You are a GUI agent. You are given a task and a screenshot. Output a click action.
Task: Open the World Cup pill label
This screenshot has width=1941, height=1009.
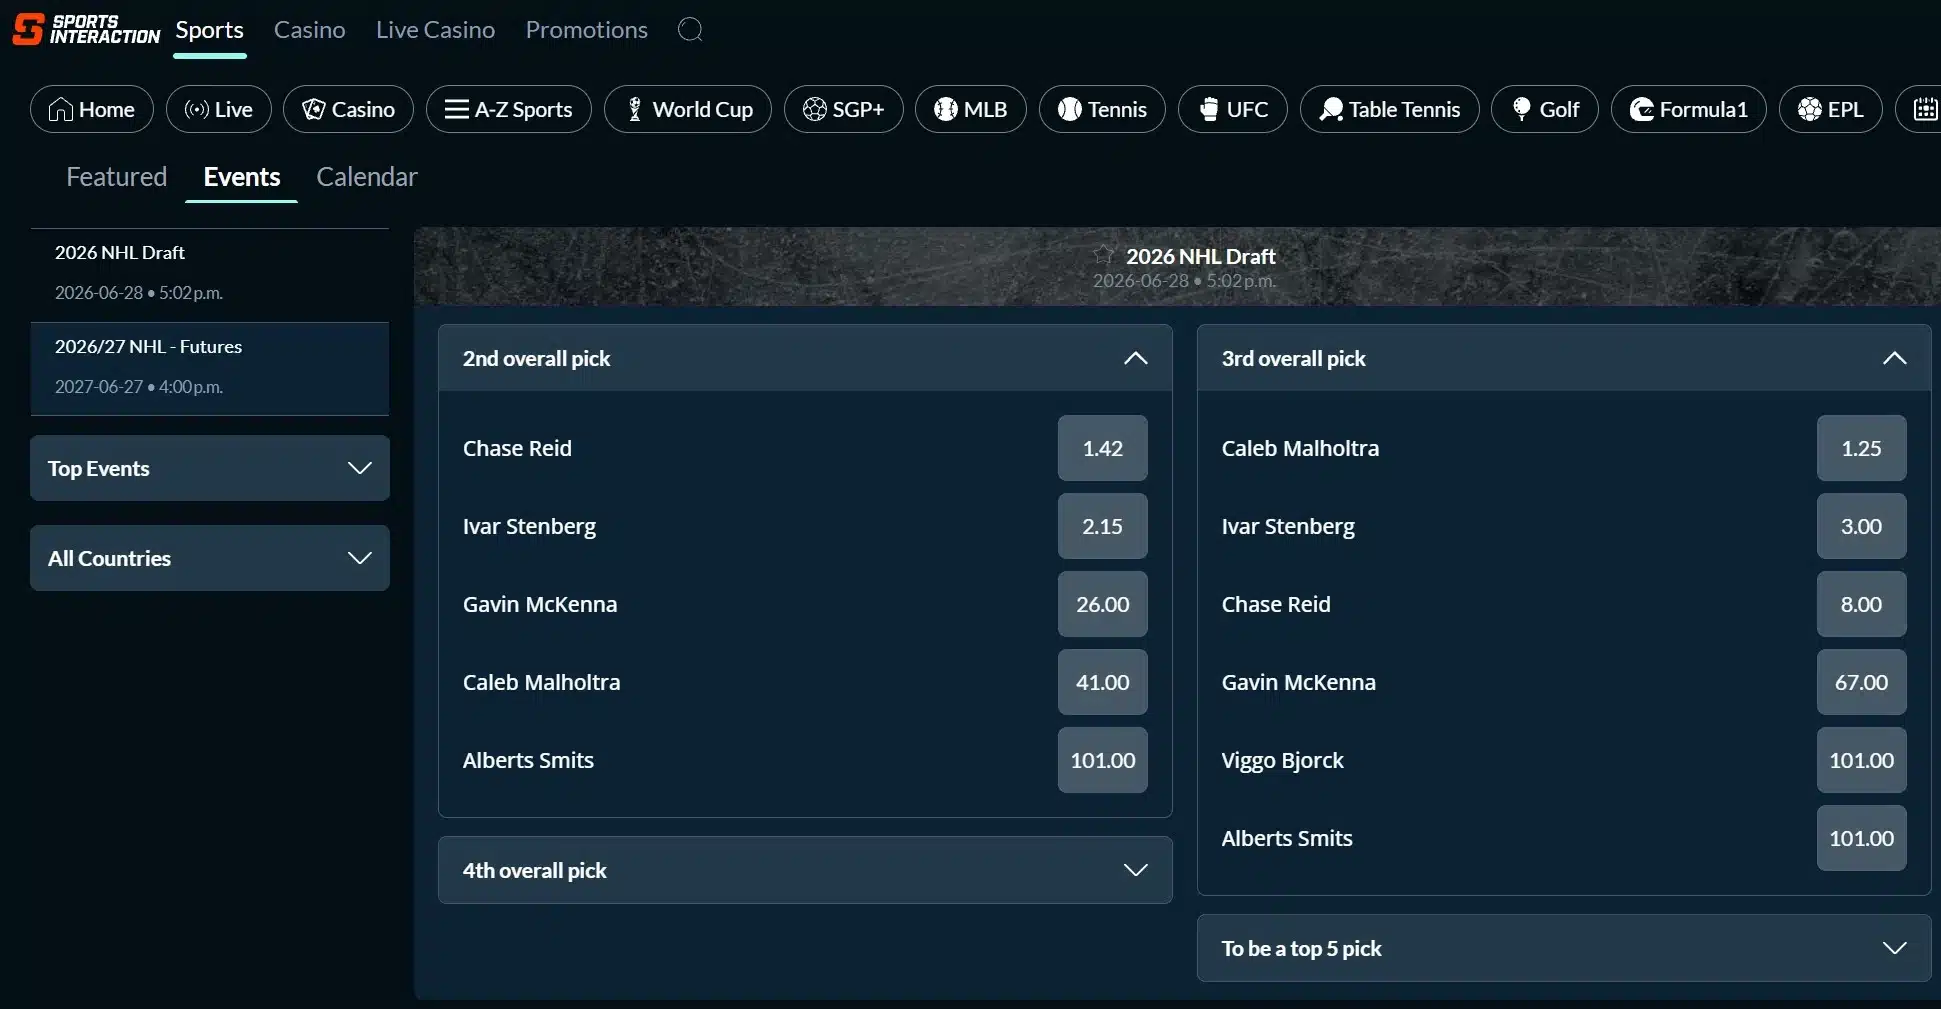point(703,109)
